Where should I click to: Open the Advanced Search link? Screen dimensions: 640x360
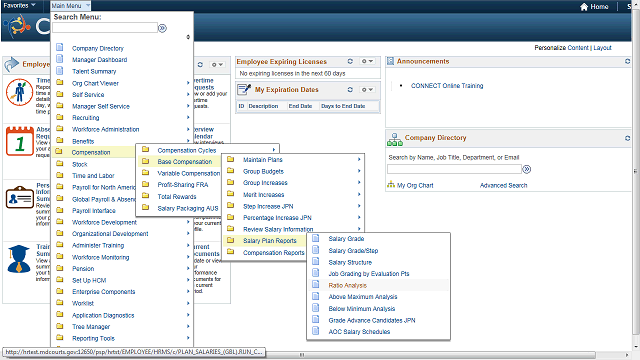pyautogui.click(x=503, y=185)
